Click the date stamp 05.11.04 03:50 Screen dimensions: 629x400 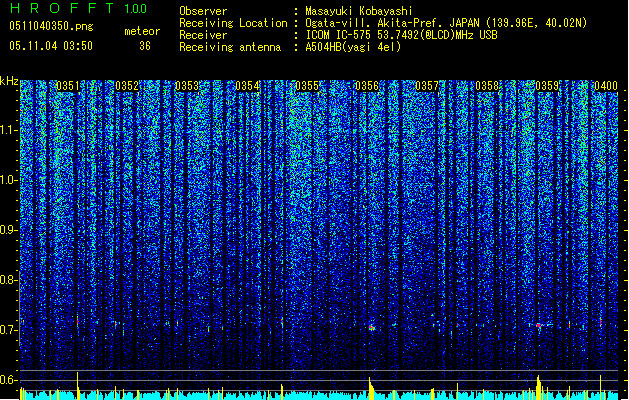click(51, 46)
